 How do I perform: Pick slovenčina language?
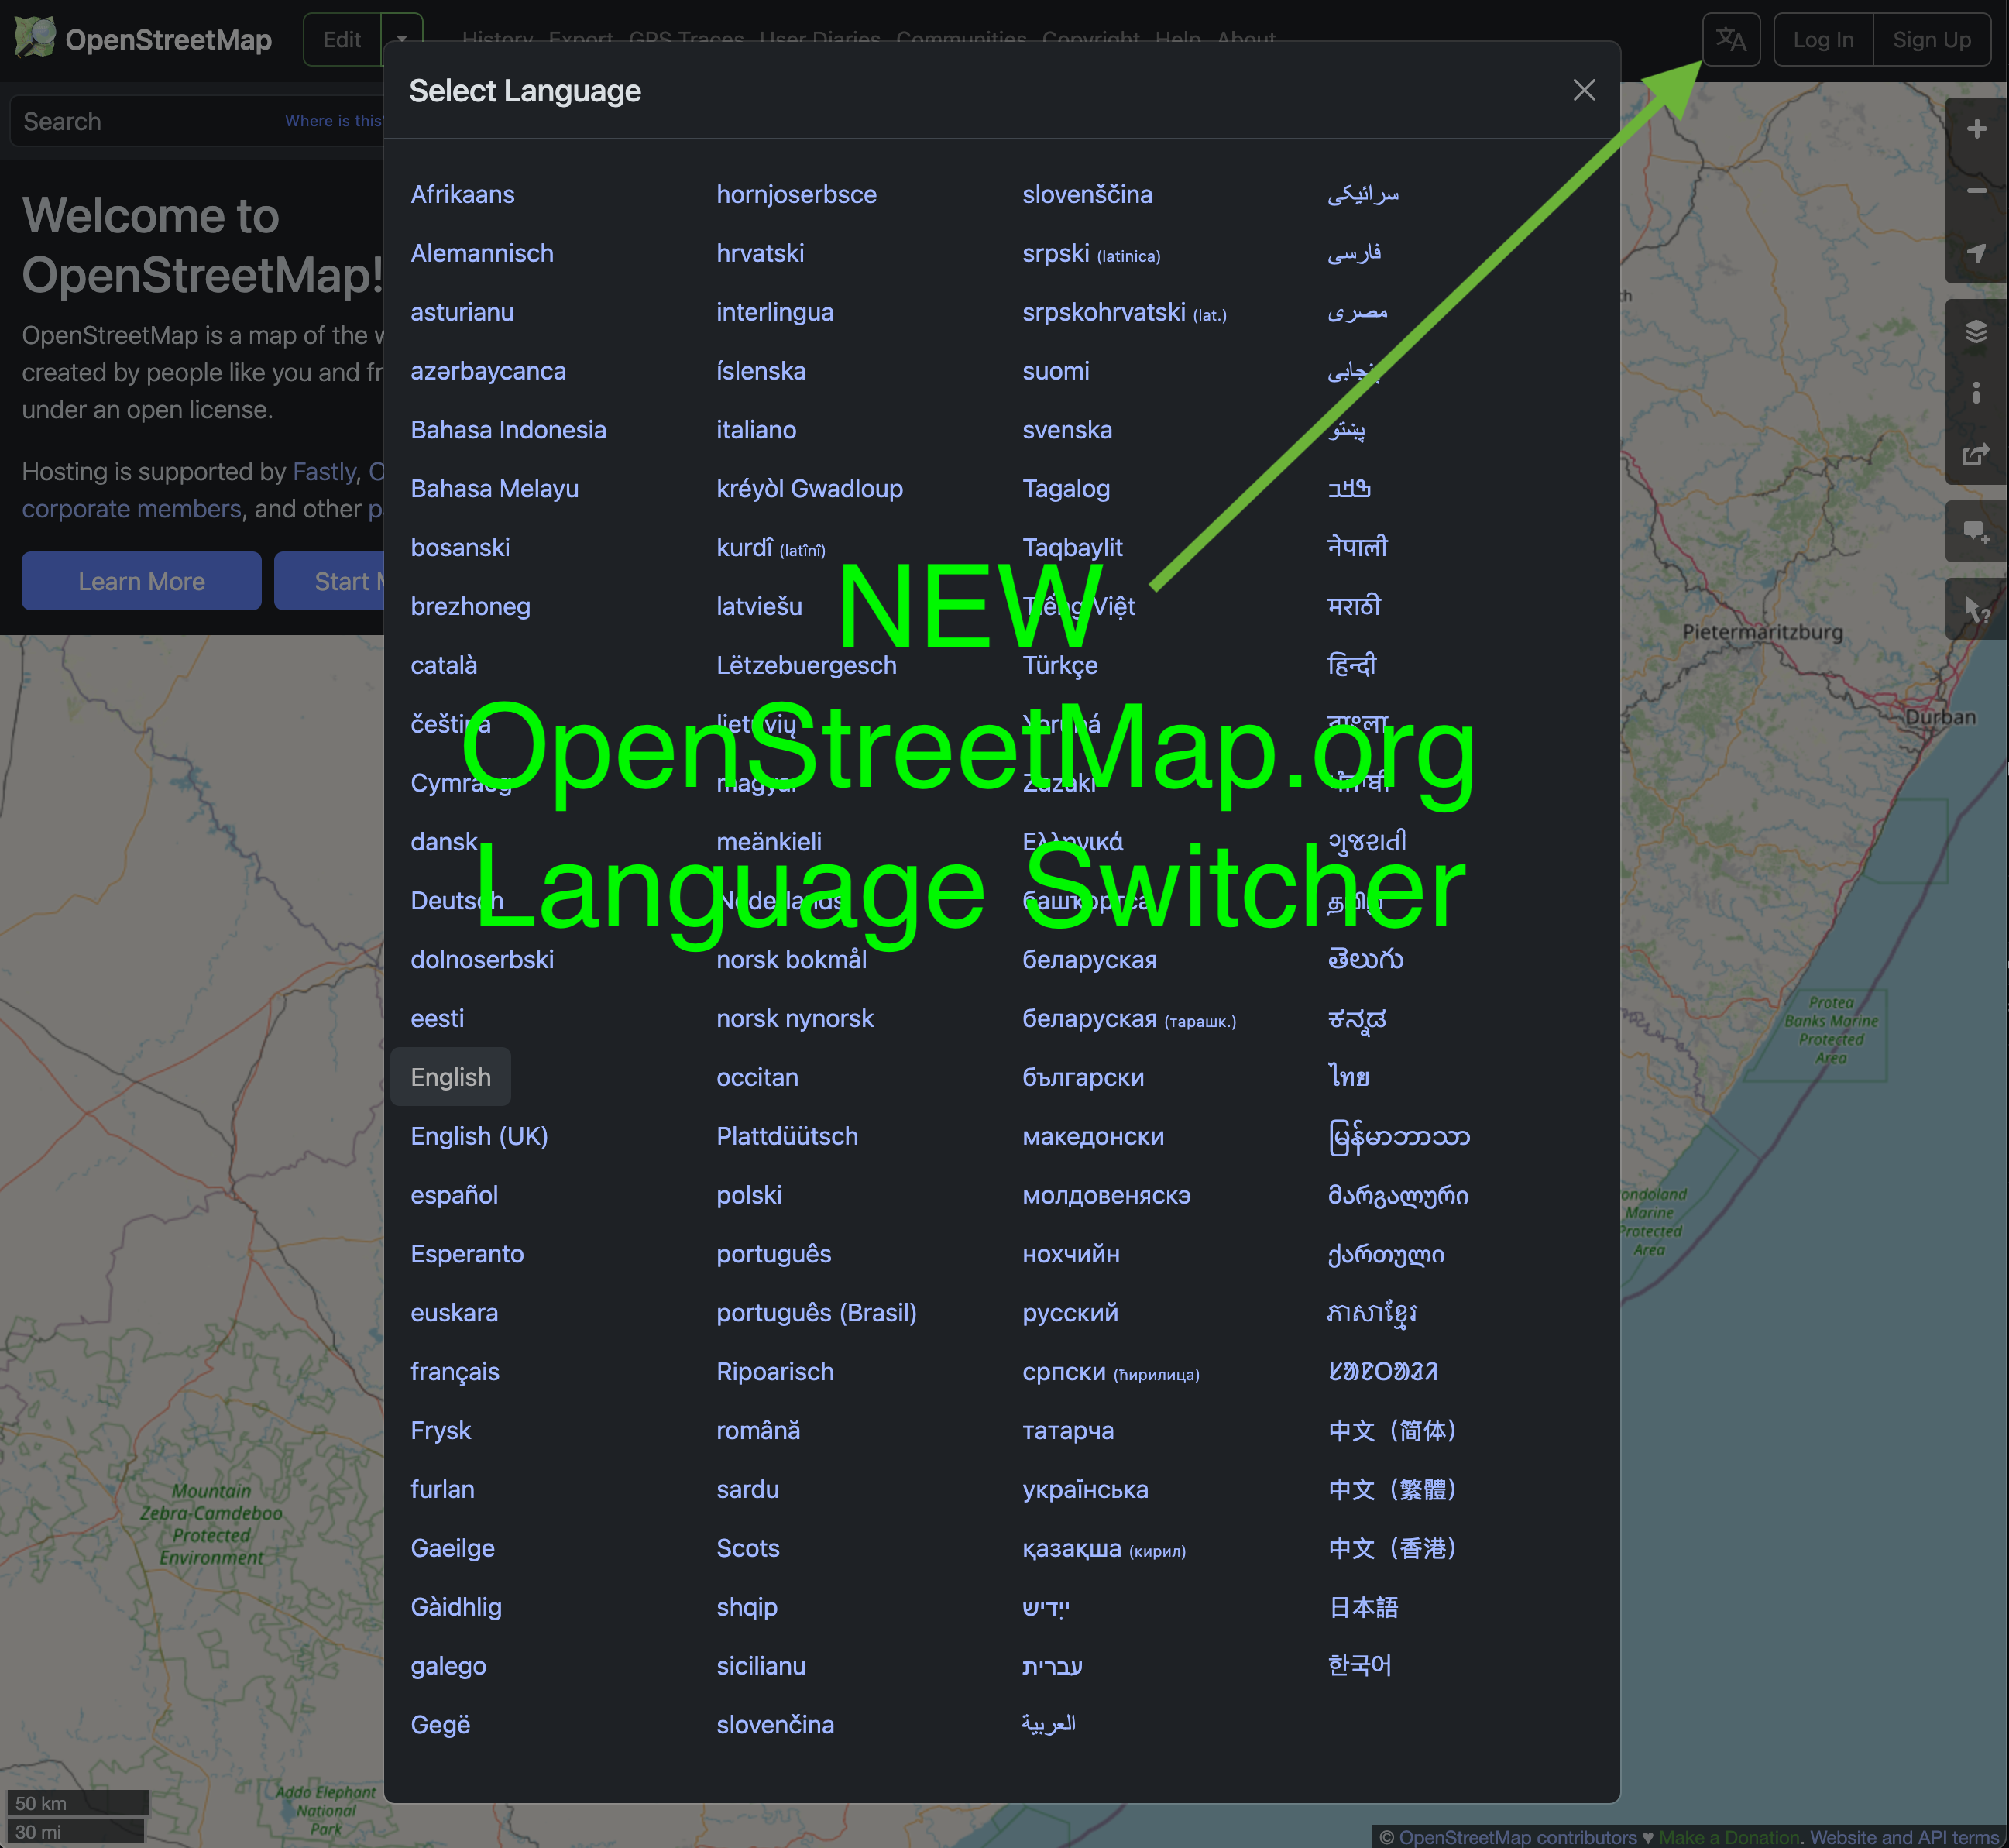pyautogui.click(x=775, y=1725)
